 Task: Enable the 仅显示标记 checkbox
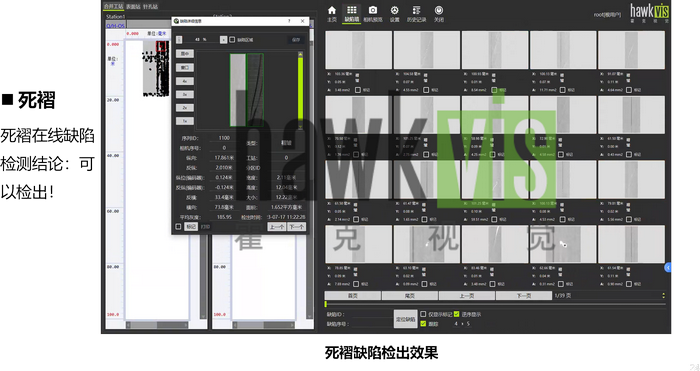(423, 314)
